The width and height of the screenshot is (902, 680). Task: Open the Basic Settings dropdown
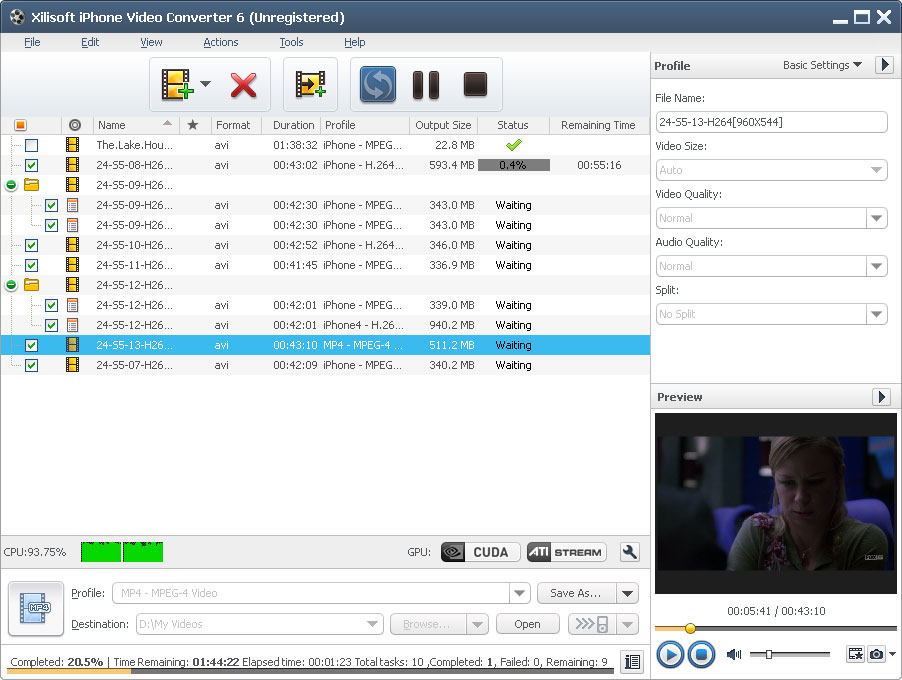point(822,65)
